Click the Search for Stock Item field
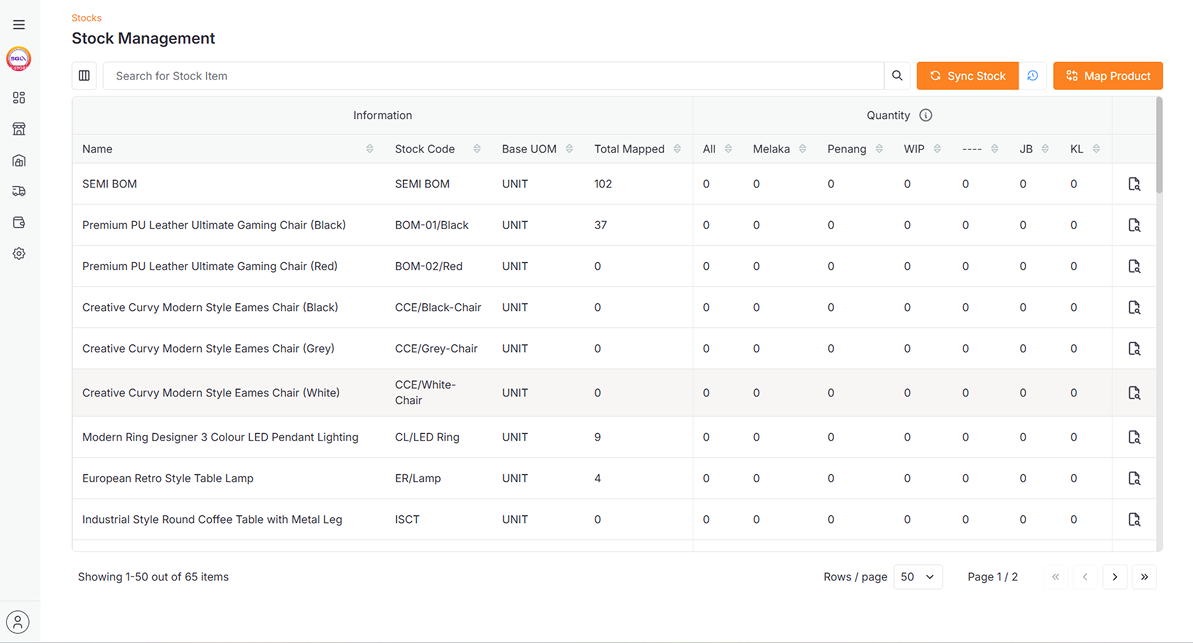 point(493,76)
